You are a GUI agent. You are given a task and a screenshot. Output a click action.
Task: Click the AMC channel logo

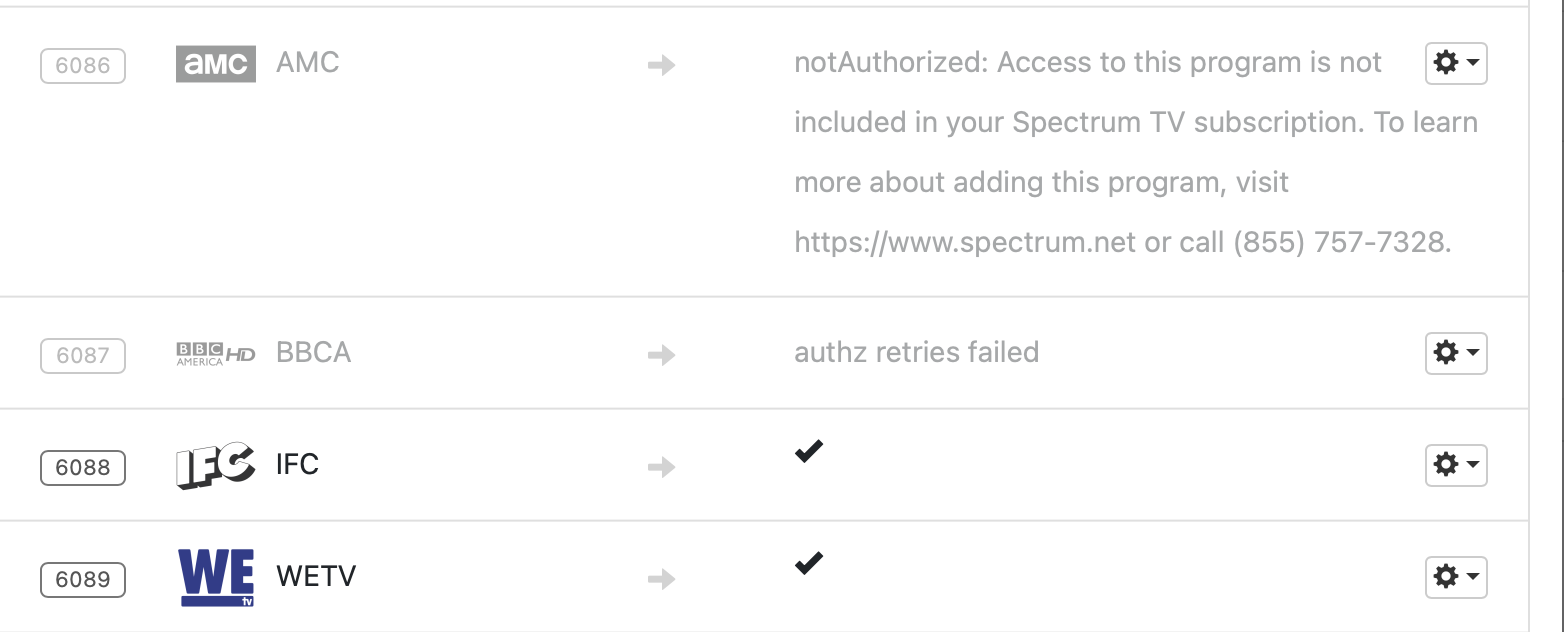[x=215, y=64]
